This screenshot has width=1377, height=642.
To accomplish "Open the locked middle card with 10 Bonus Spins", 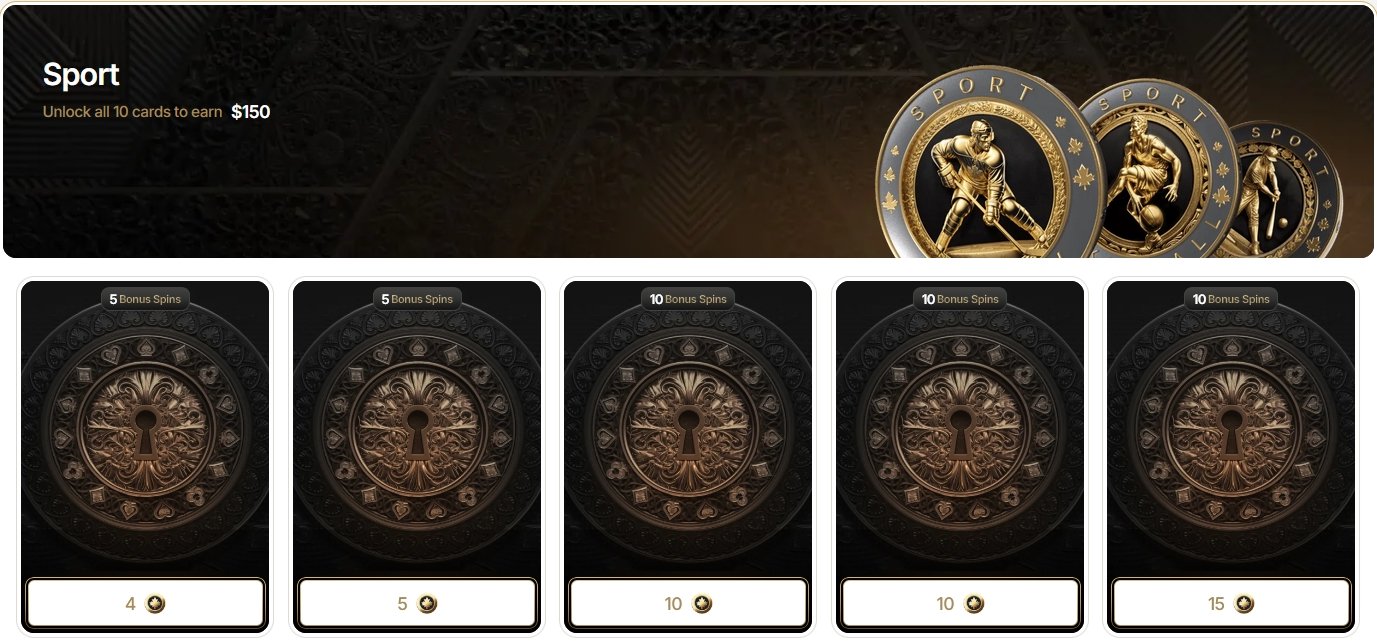I will [x=688, y=430].
